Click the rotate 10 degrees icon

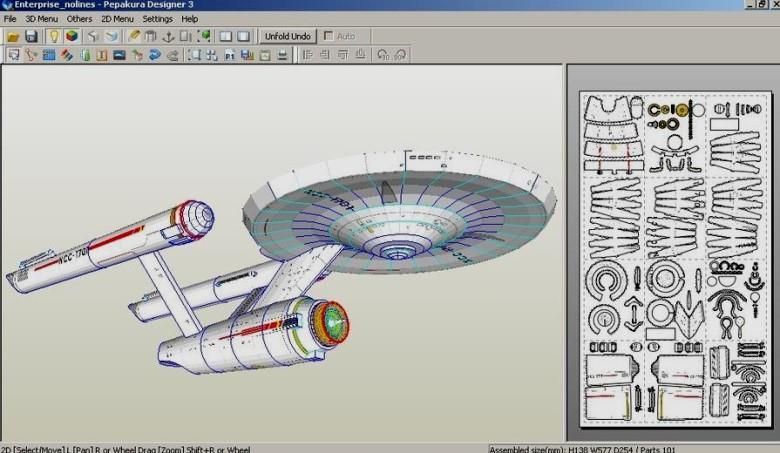coord(383,55)
